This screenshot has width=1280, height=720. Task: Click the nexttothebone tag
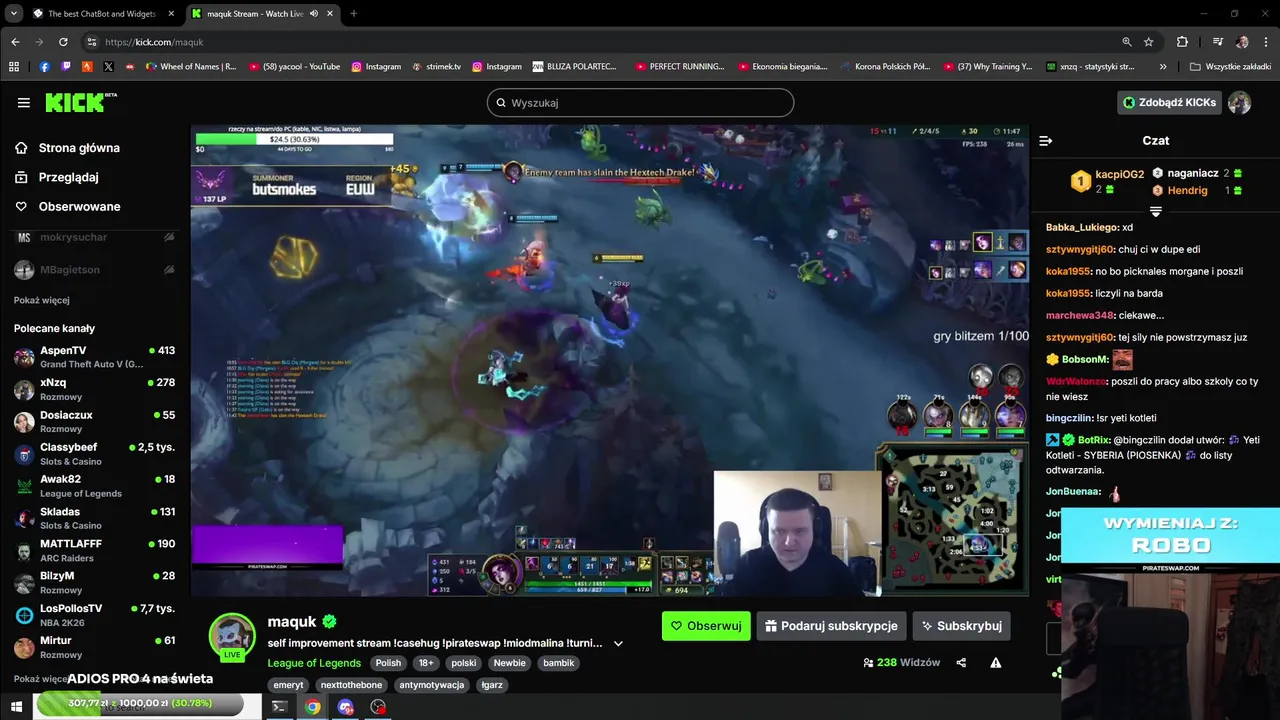pos(351,685)
